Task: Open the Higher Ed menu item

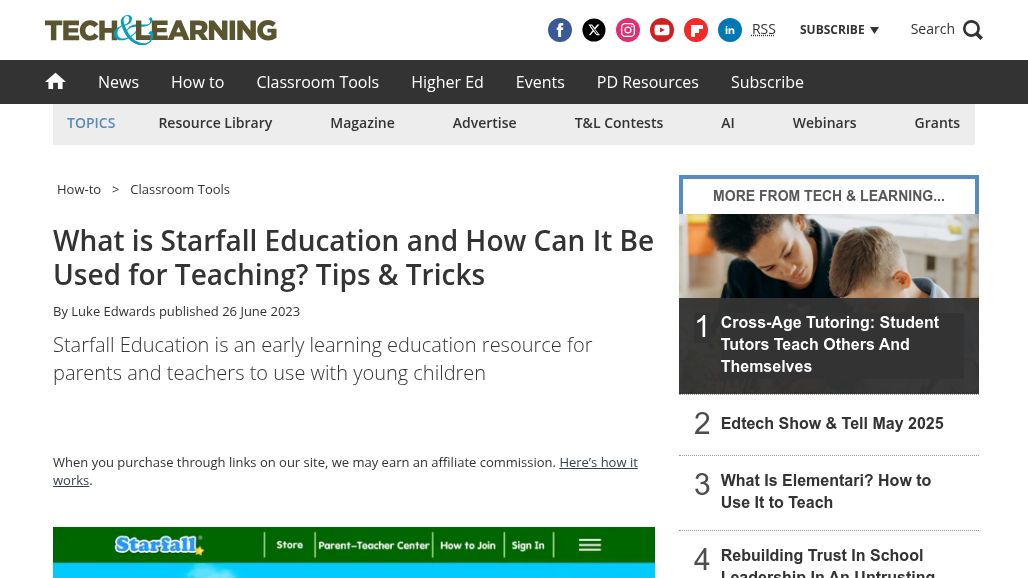Action: pos(447,82)
